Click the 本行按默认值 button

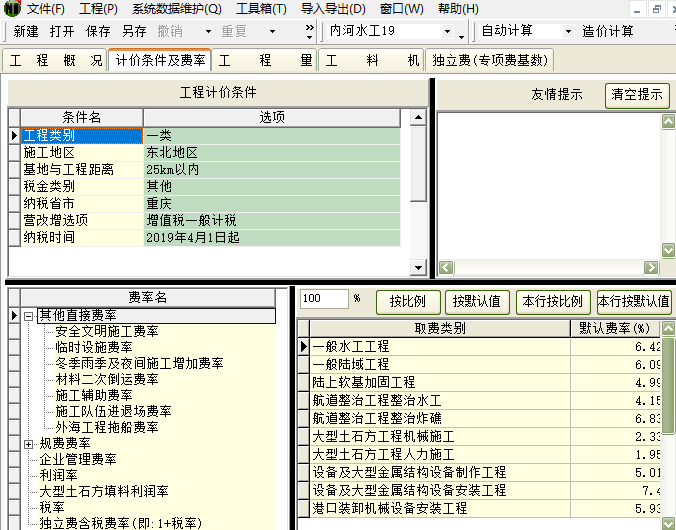point(634,301)
